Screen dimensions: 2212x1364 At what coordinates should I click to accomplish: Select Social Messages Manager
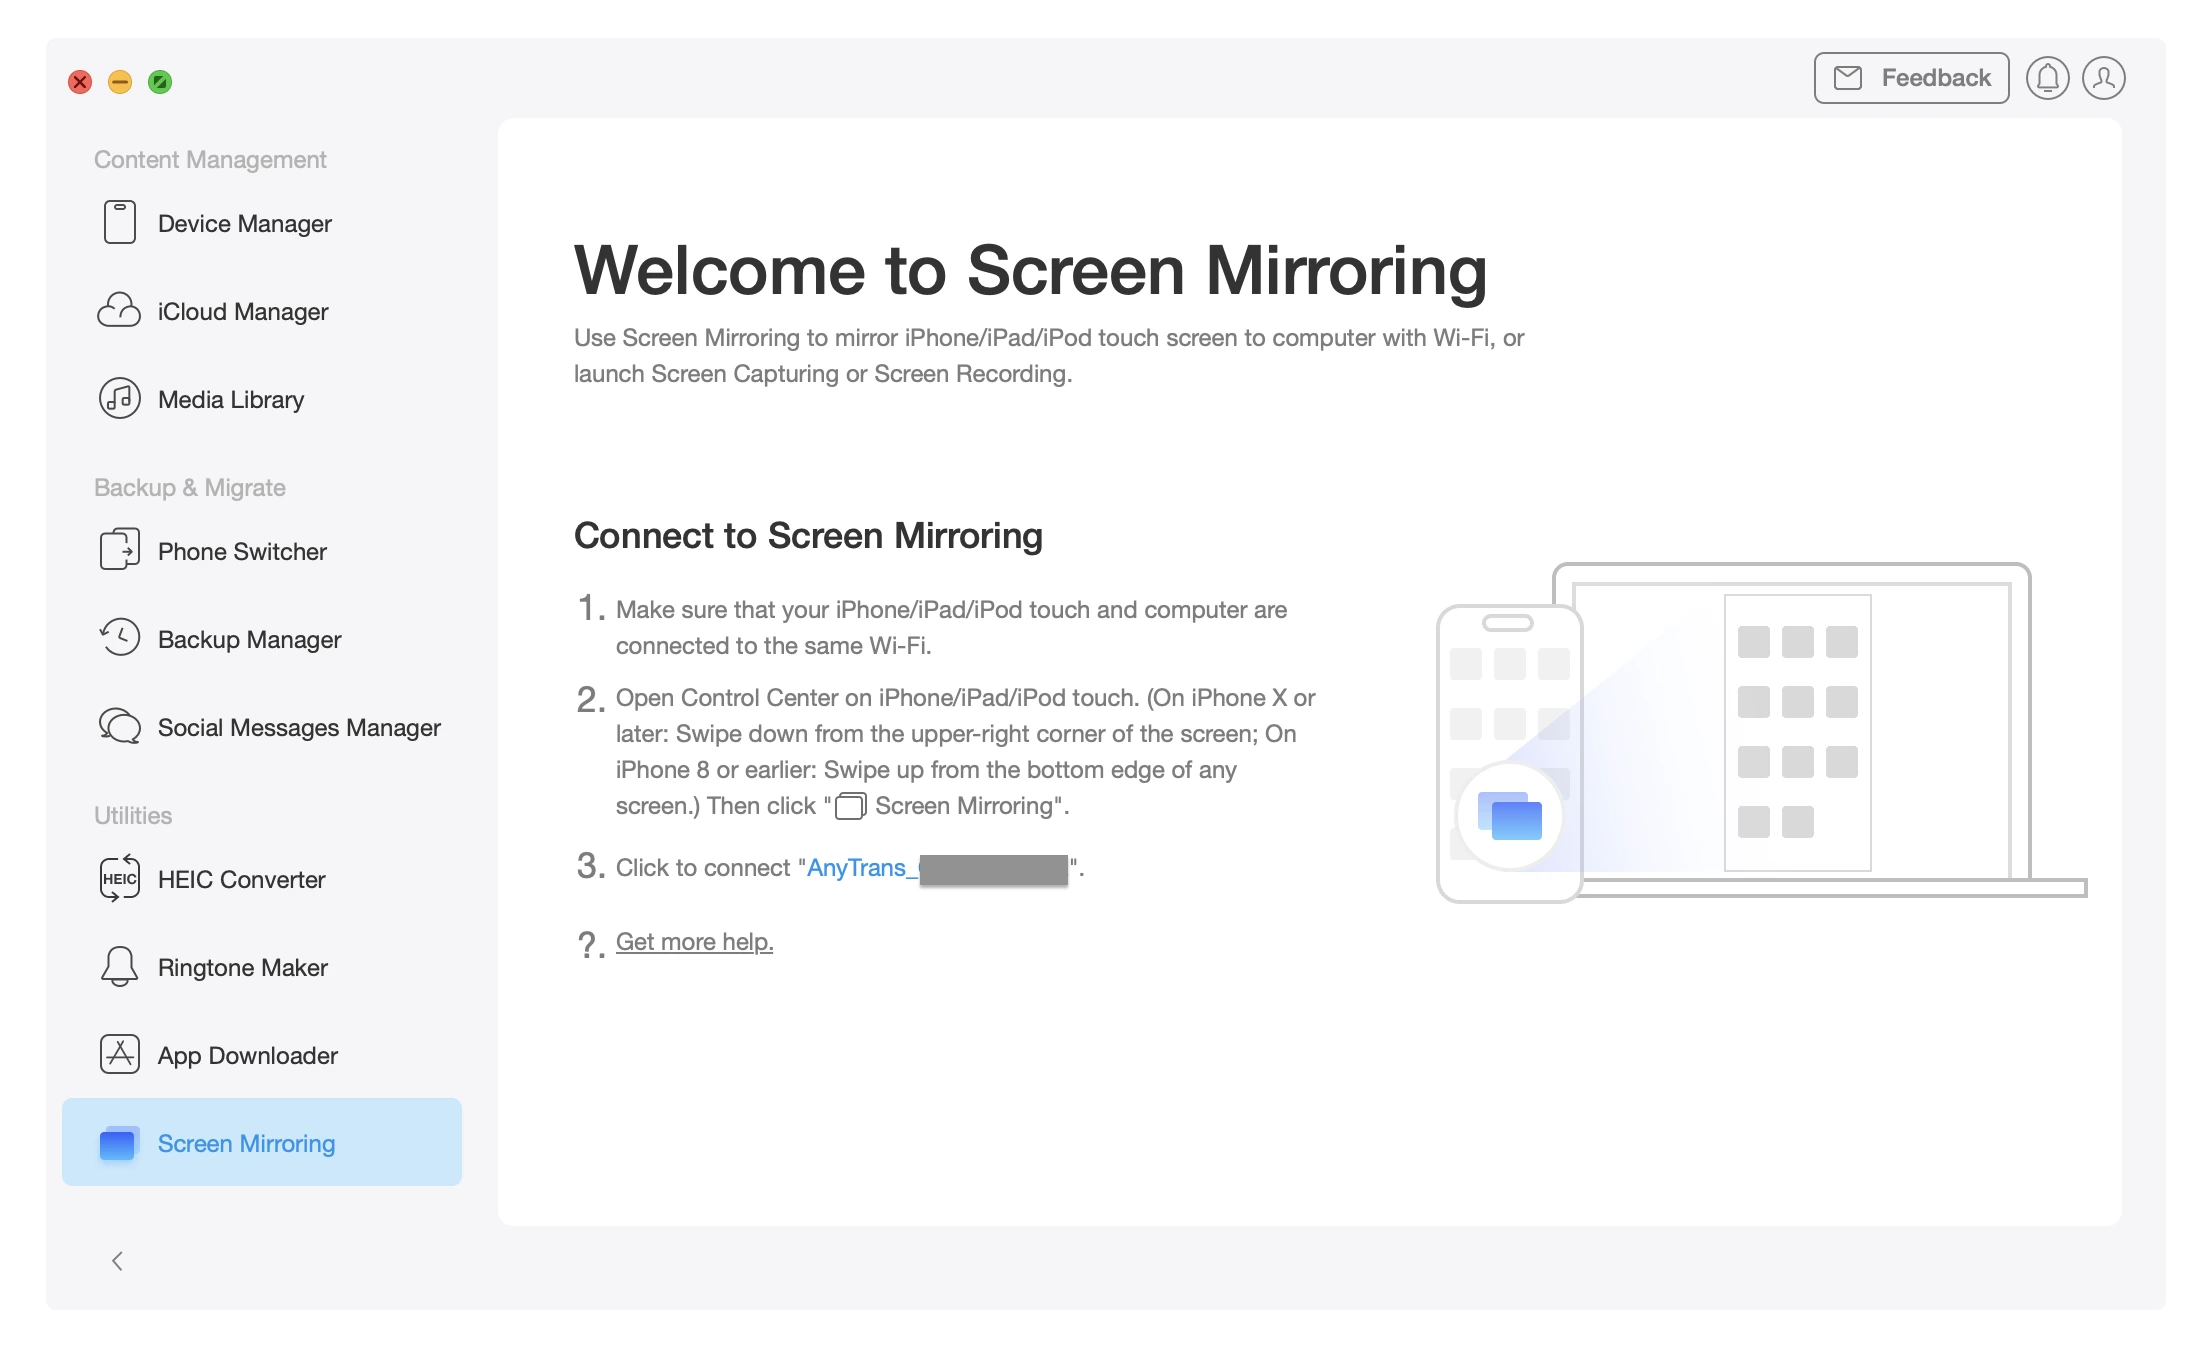298,727
